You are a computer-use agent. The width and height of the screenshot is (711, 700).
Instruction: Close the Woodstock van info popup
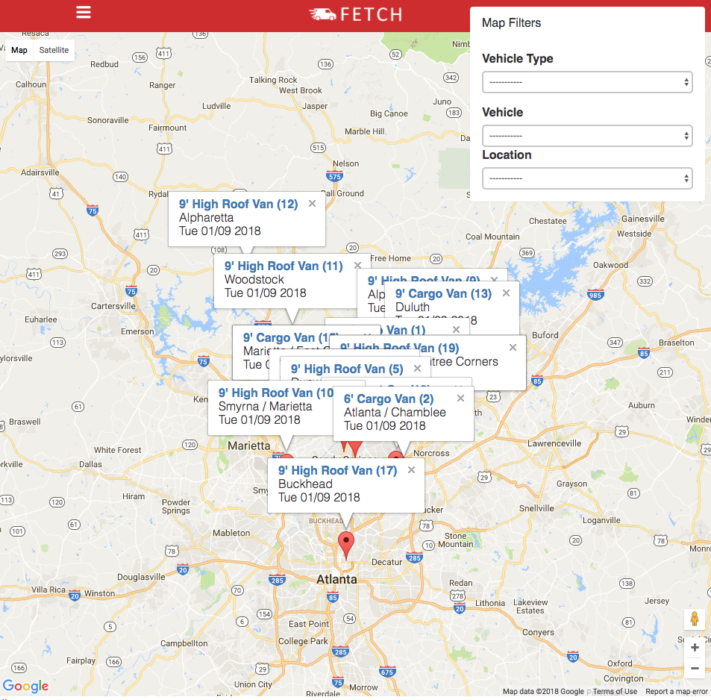point(358,265)
